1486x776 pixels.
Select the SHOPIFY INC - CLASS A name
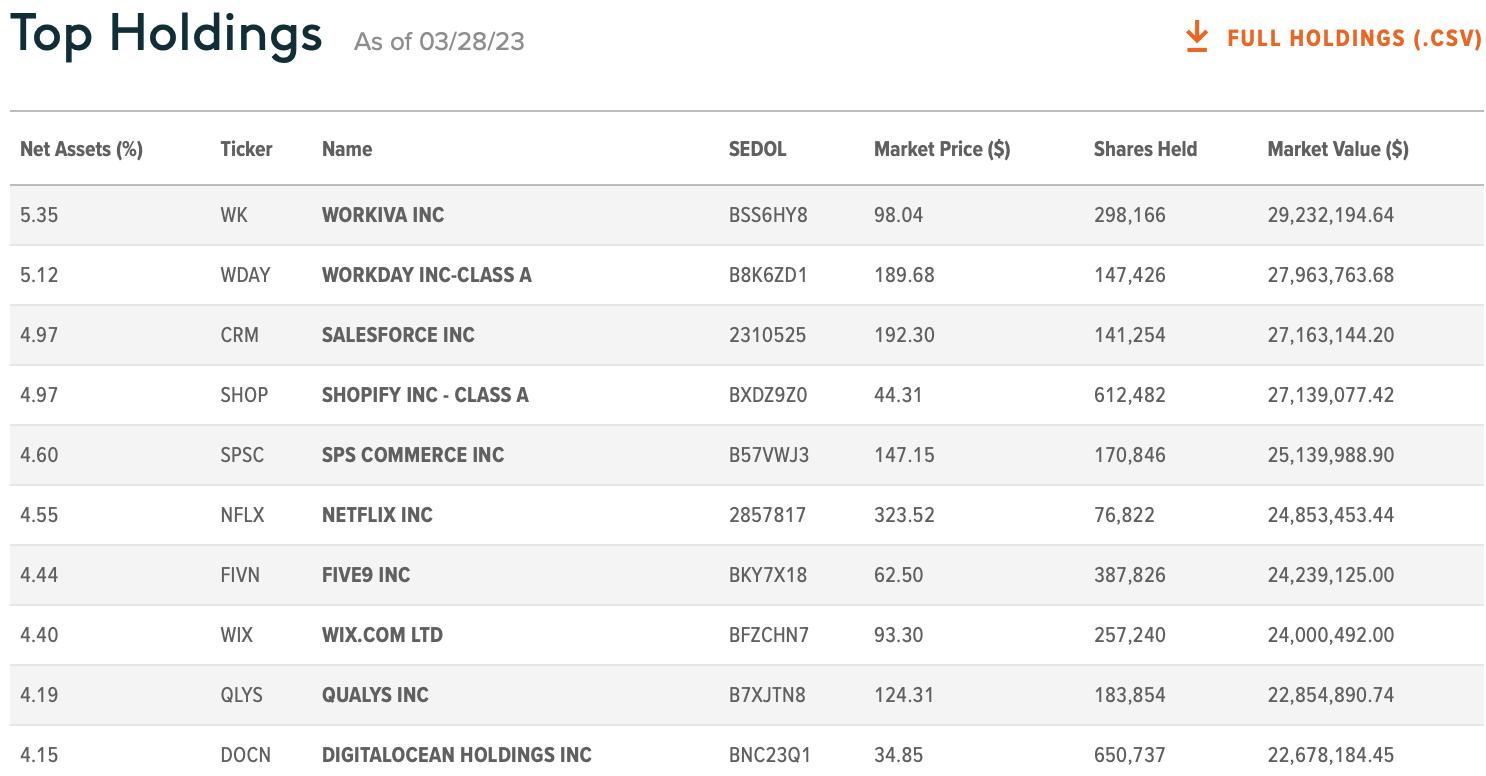click(x=425, y=395)
